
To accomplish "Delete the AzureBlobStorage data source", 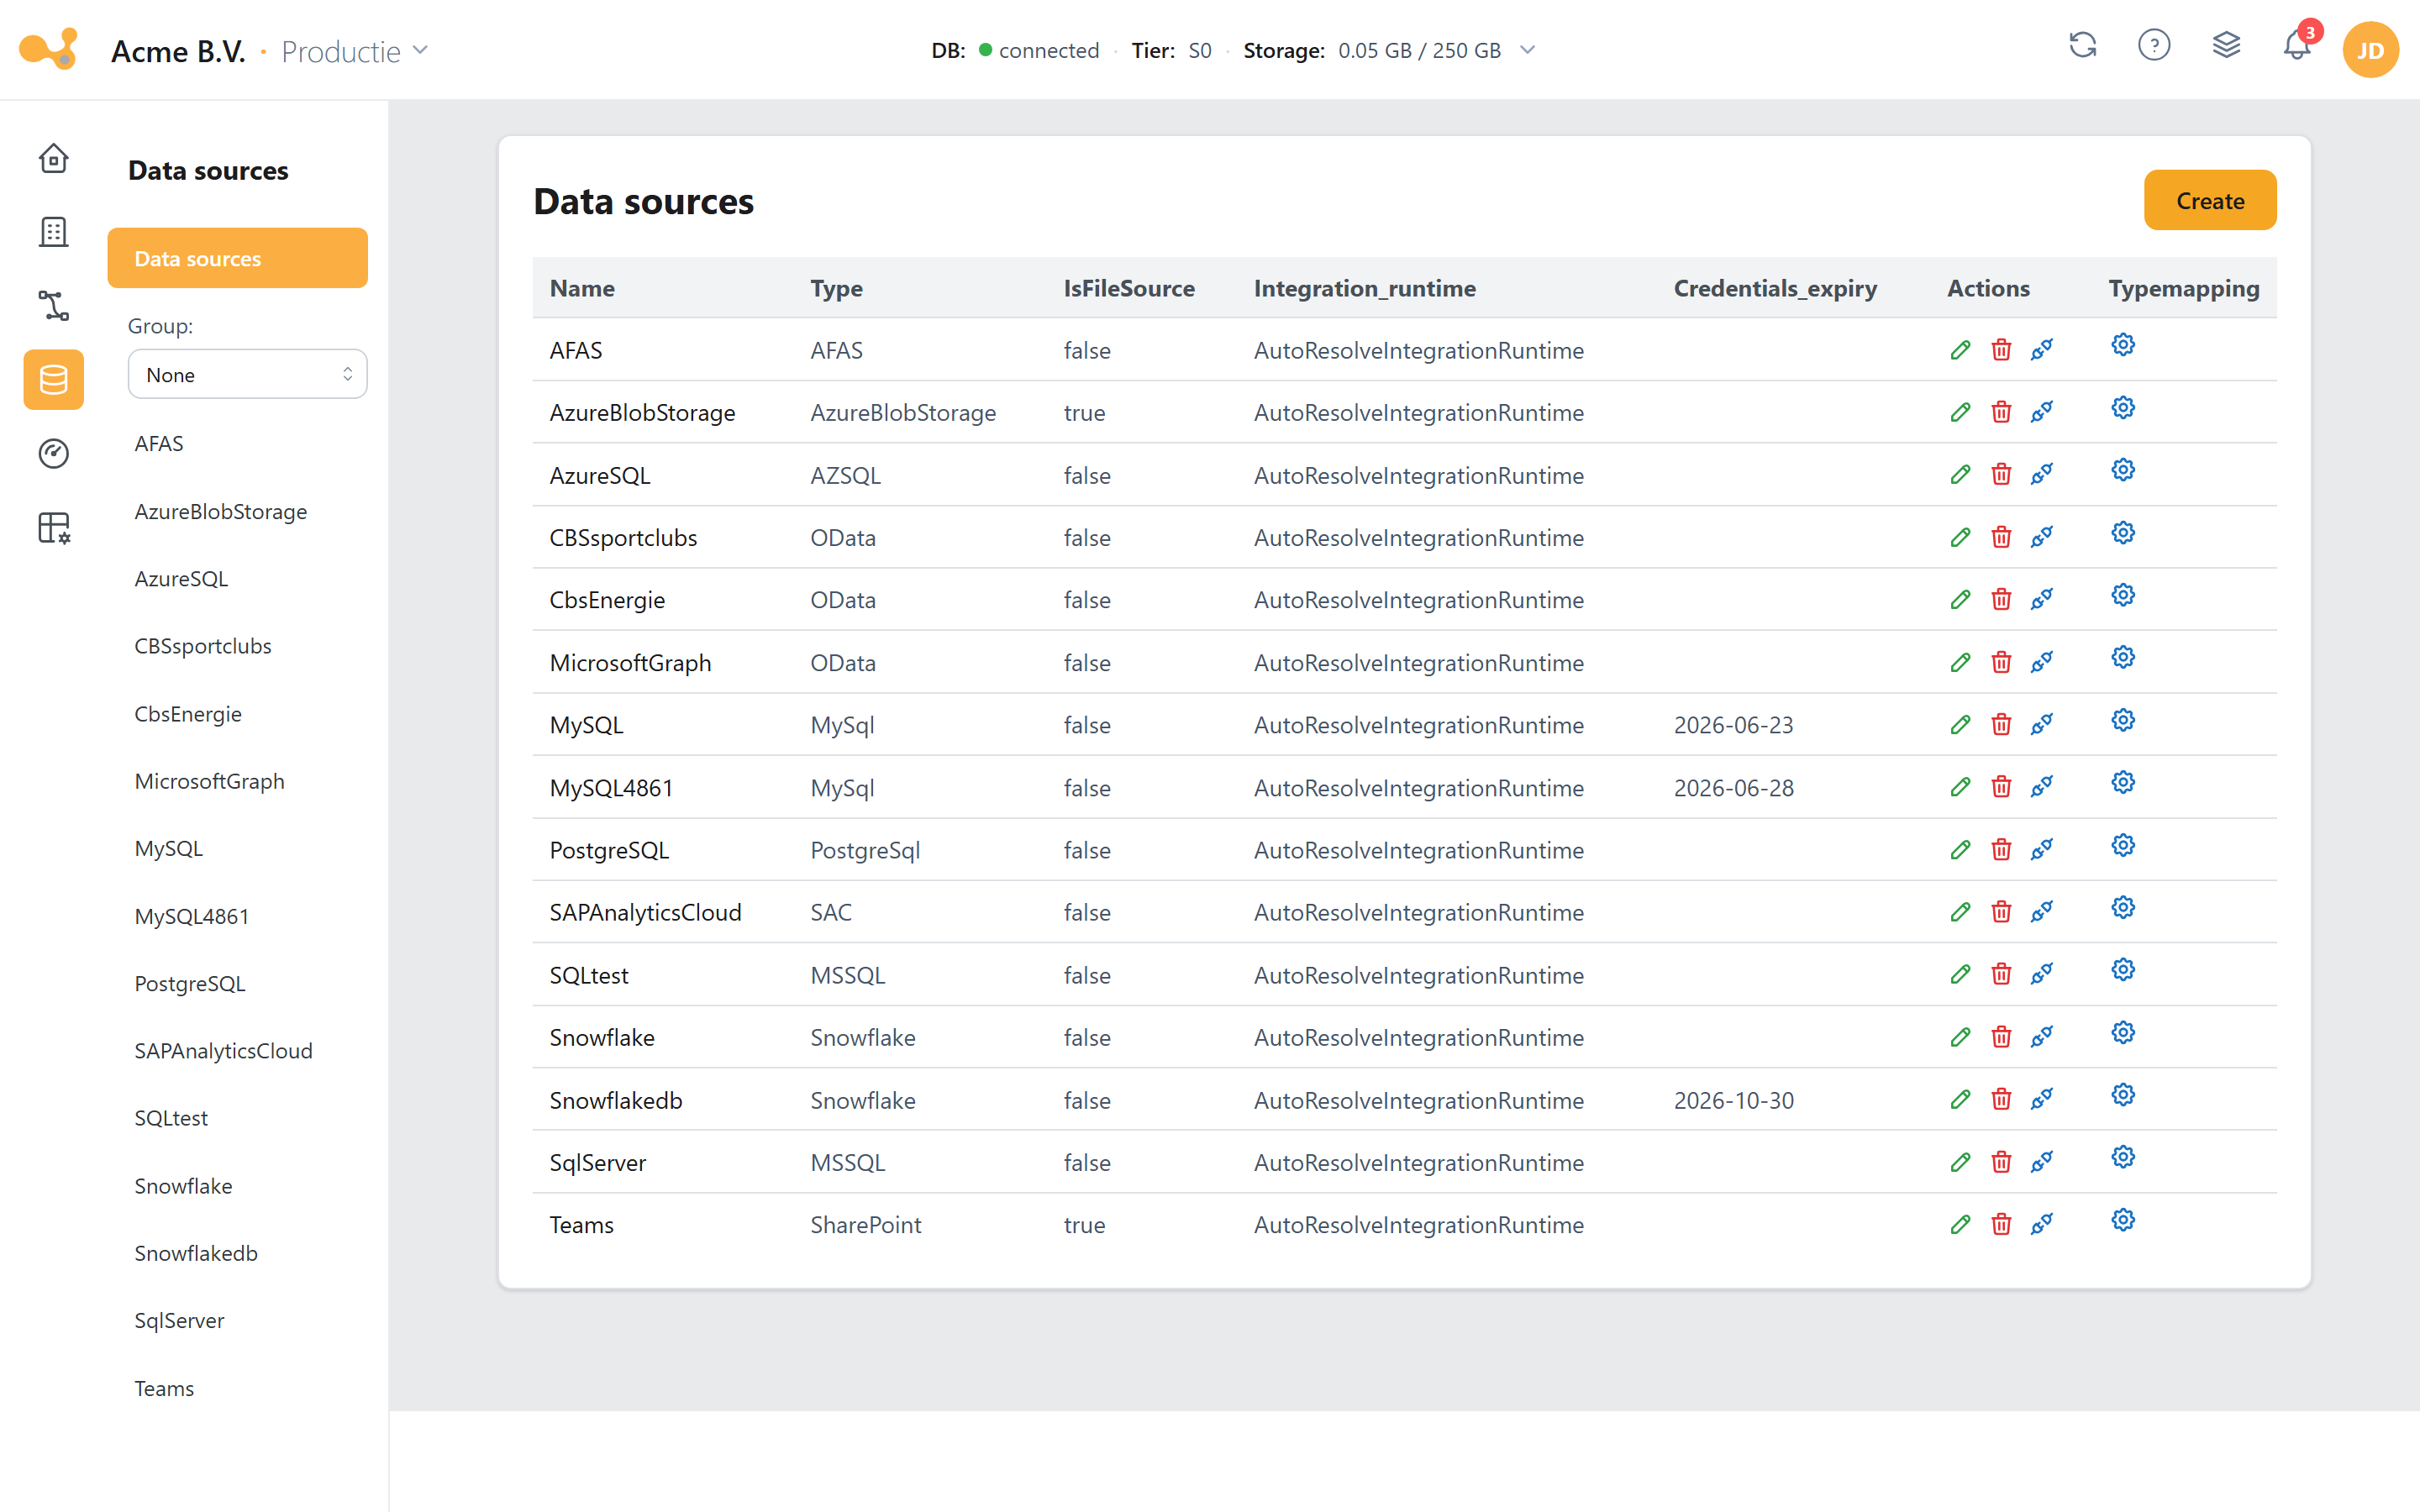I will coord(2001,412).
